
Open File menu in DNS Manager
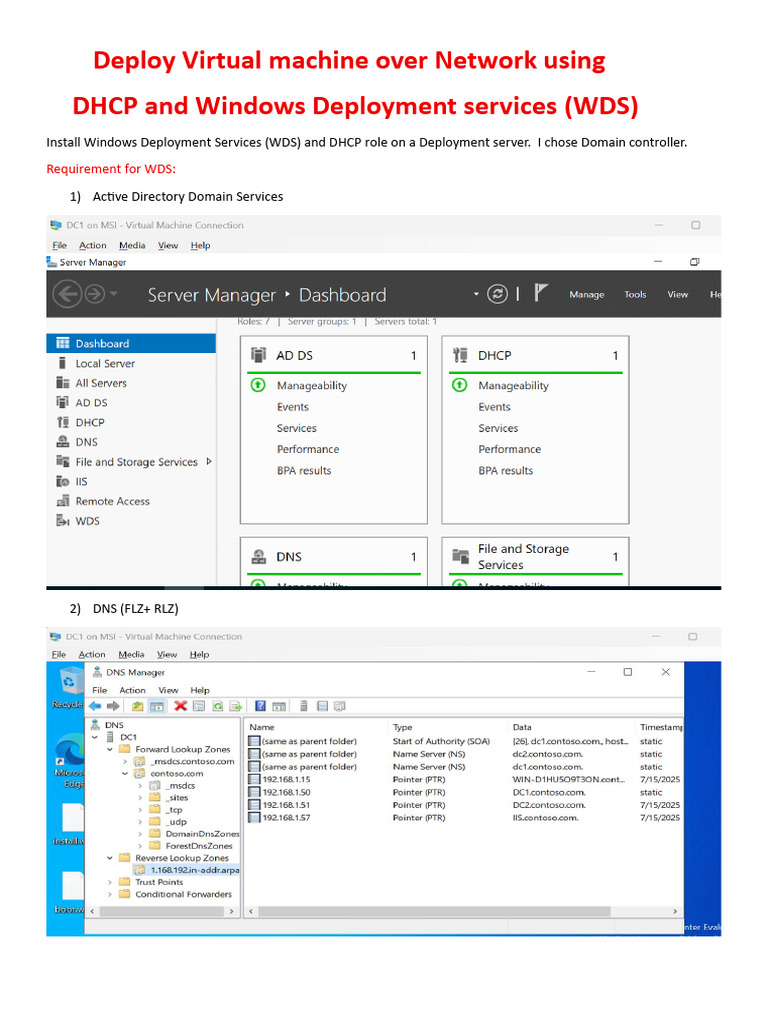(x=99, y=690)
